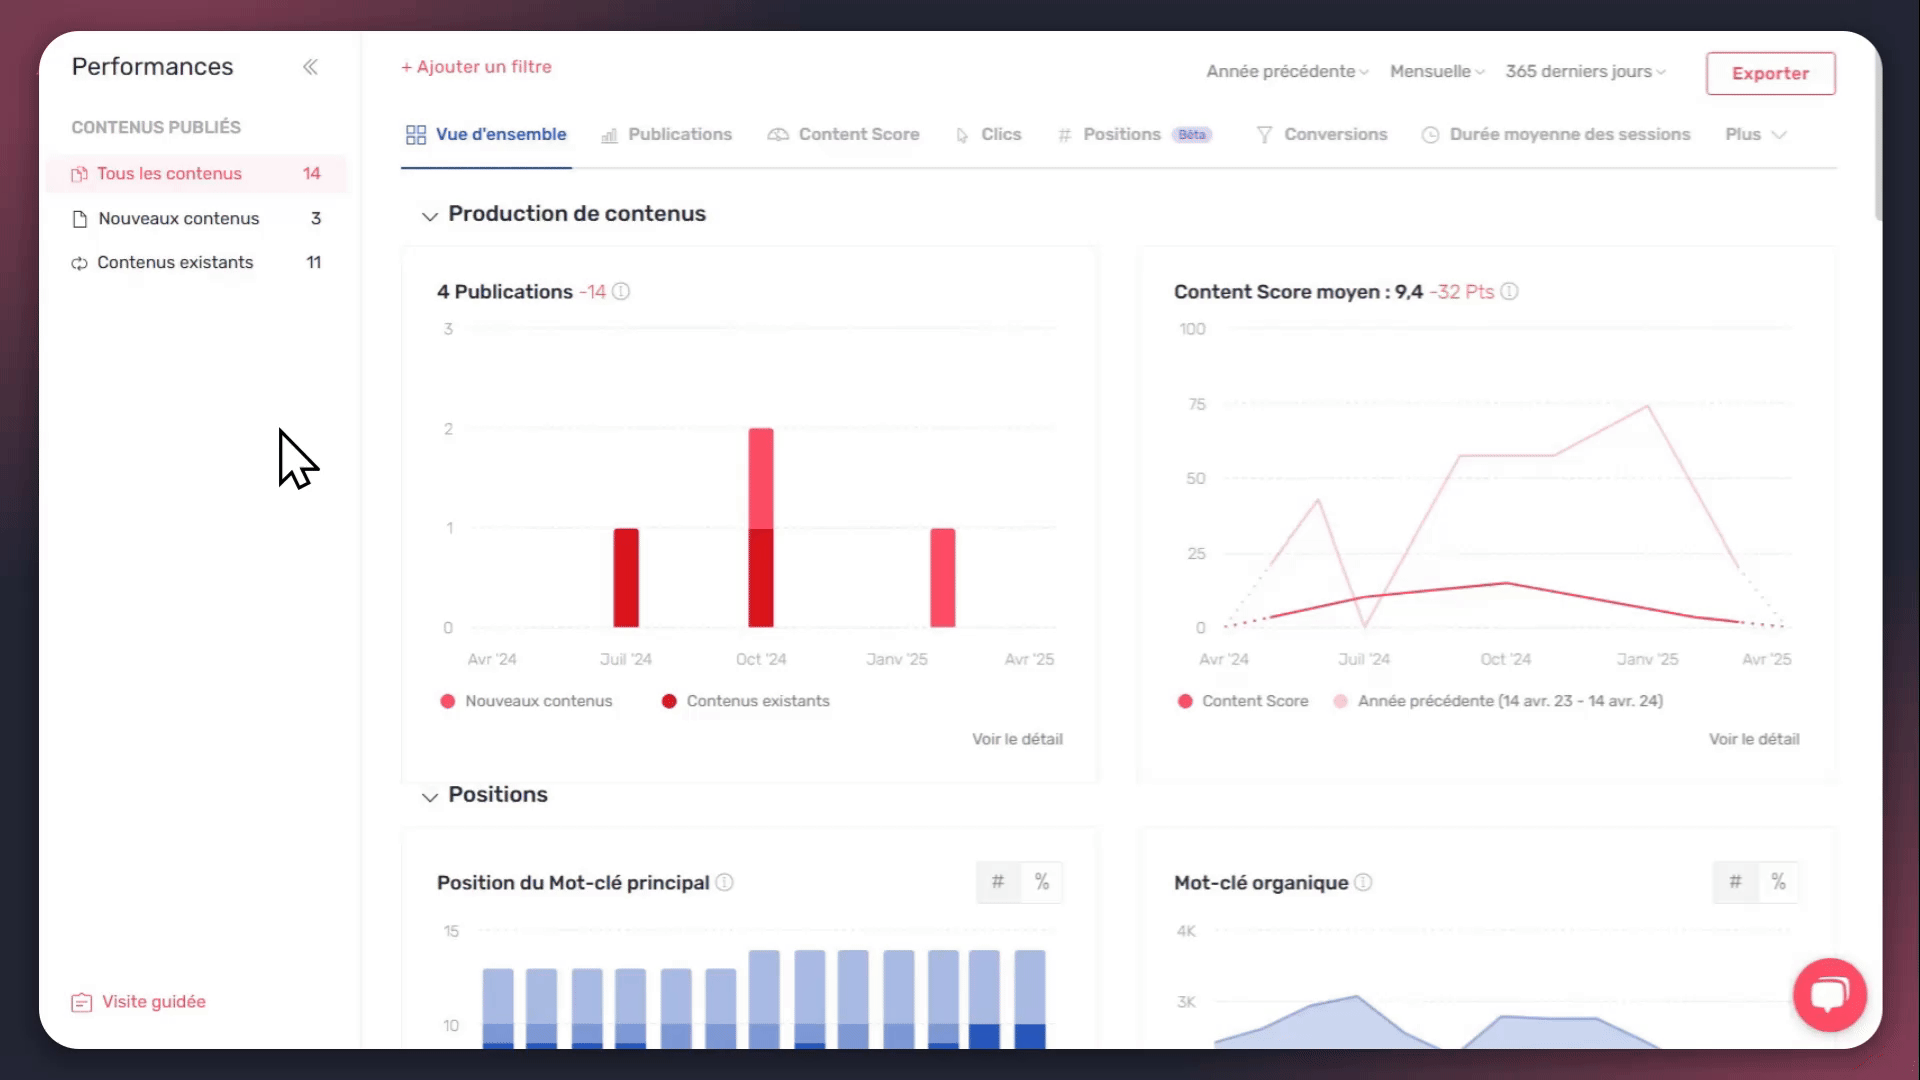Click the Content Score gauge icon

tap(778, 135)
